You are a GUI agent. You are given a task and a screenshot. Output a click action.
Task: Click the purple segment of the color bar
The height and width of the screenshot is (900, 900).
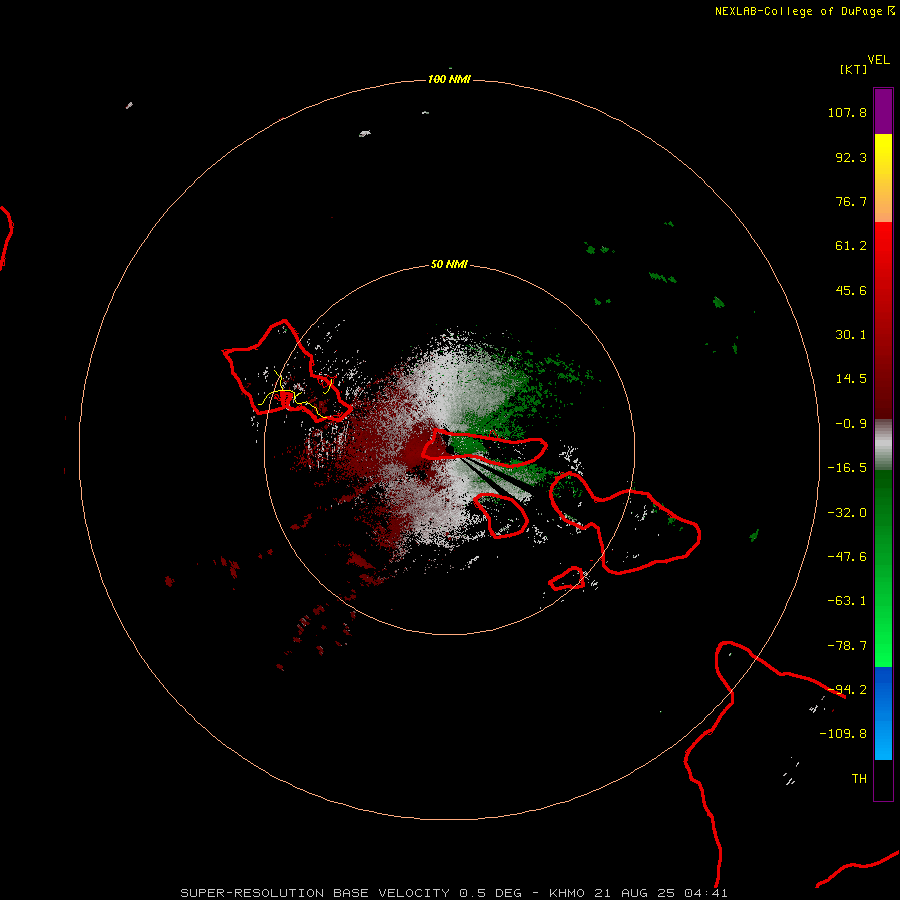coord(883,111)
